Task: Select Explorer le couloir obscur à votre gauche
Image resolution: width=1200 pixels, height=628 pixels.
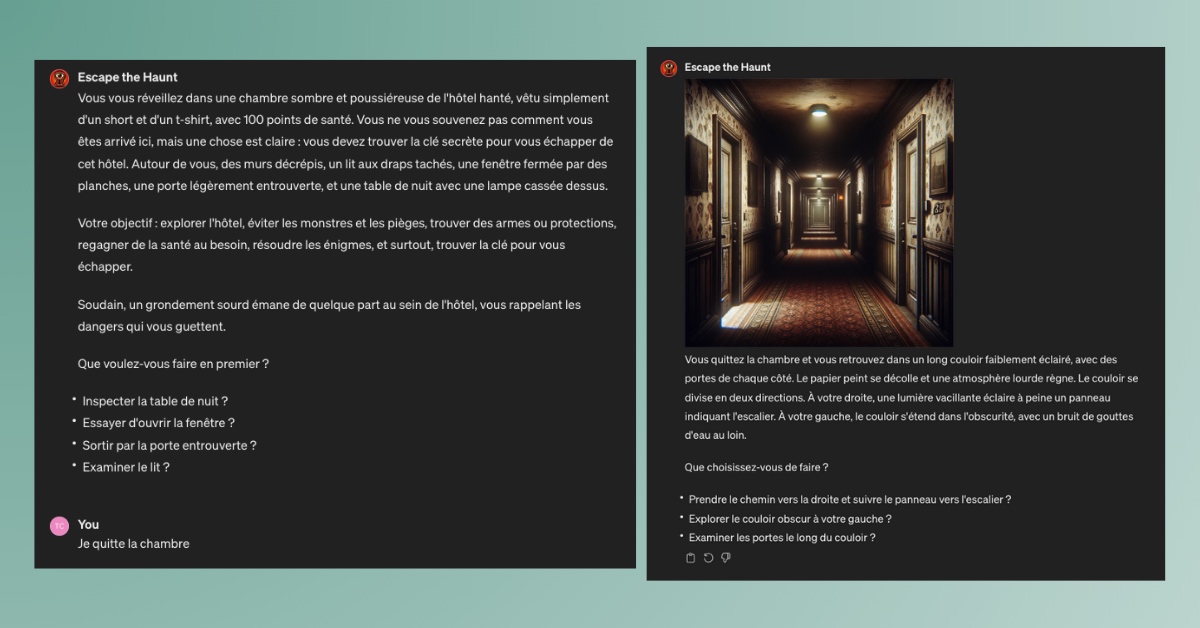Action: [x=789, y=518]
